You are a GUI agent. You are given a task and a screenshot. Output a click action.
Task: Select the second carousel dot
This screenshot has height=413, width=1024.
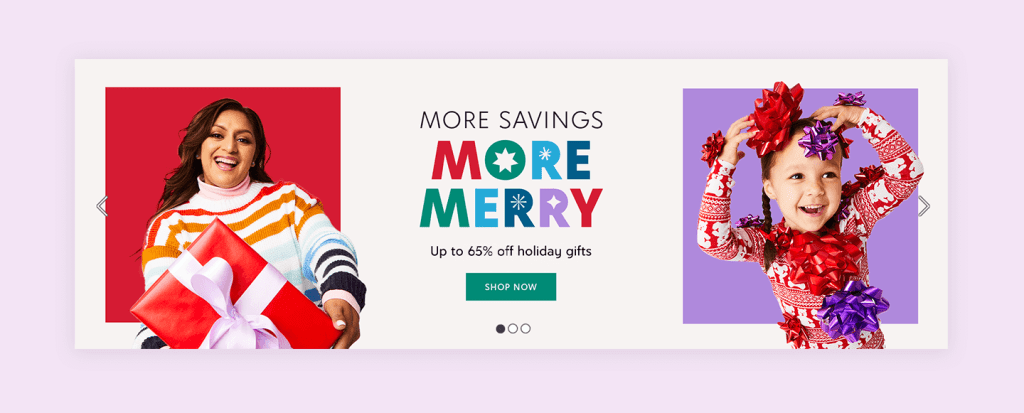pos(513,329)
